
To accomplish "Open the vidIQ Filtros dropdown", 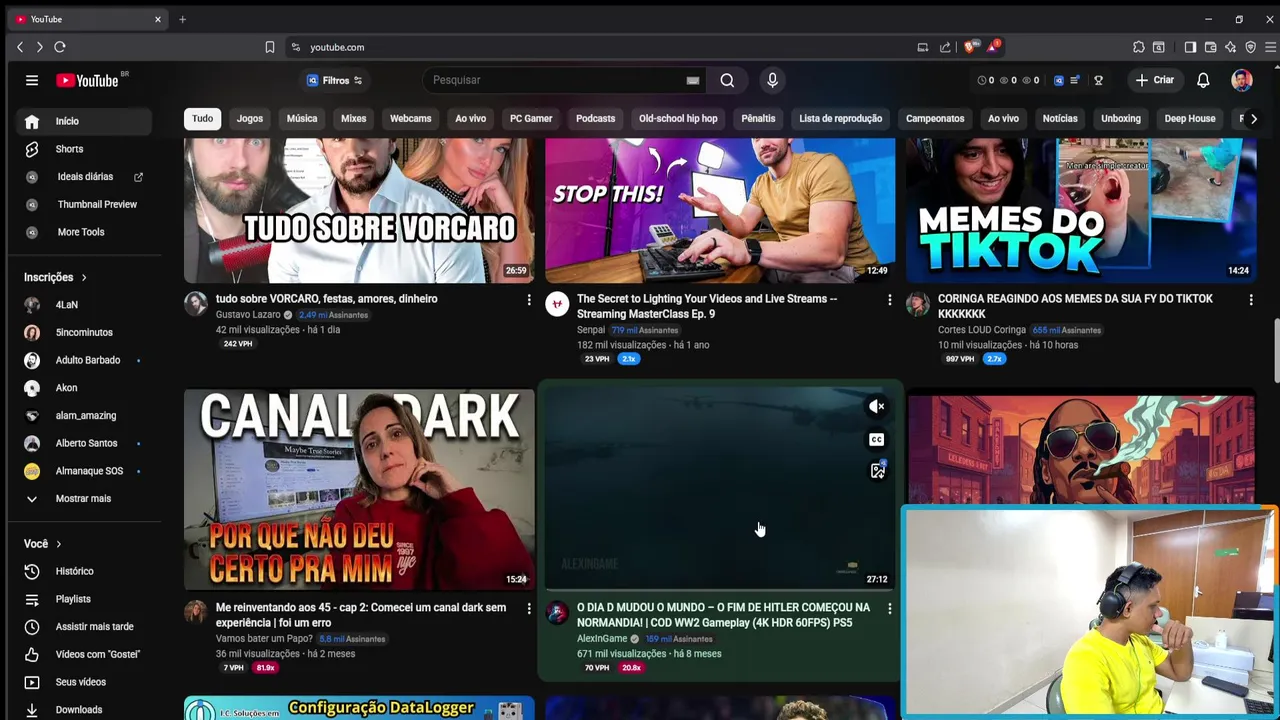I will (x=335, y=80).
